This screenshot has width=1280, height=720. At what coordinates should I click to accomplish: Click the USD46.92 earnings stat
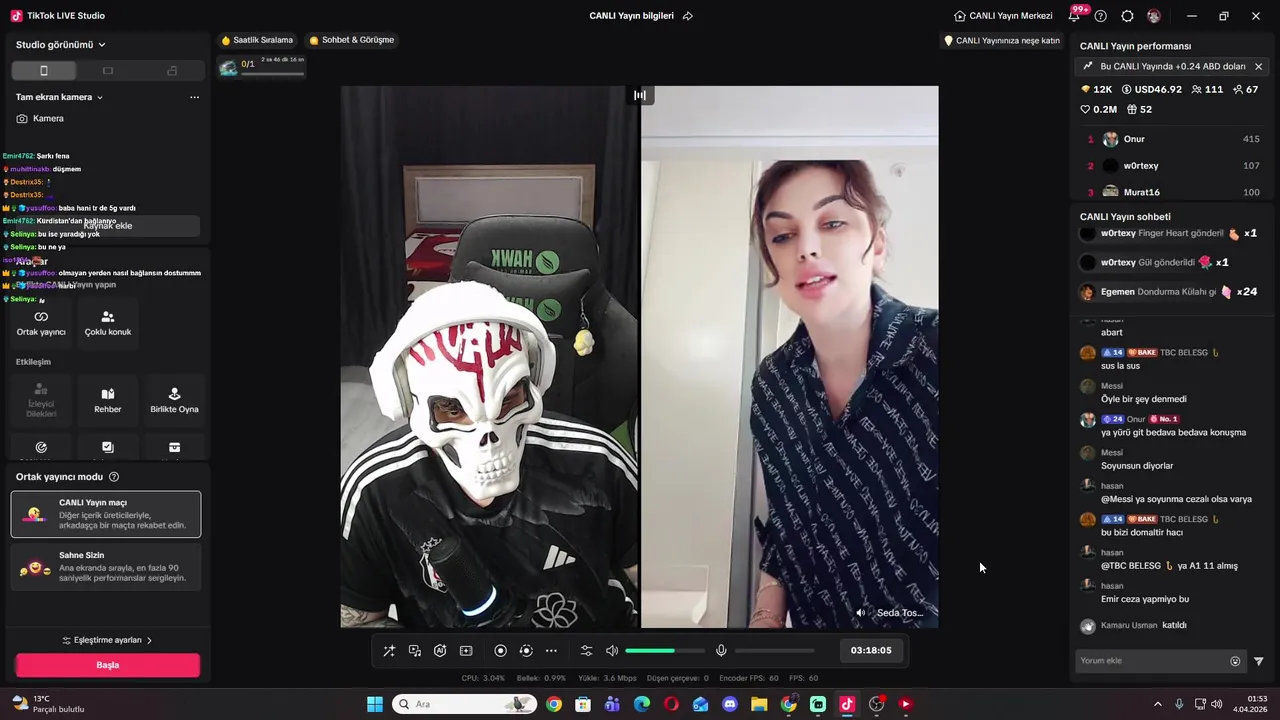pos(1152,90)
